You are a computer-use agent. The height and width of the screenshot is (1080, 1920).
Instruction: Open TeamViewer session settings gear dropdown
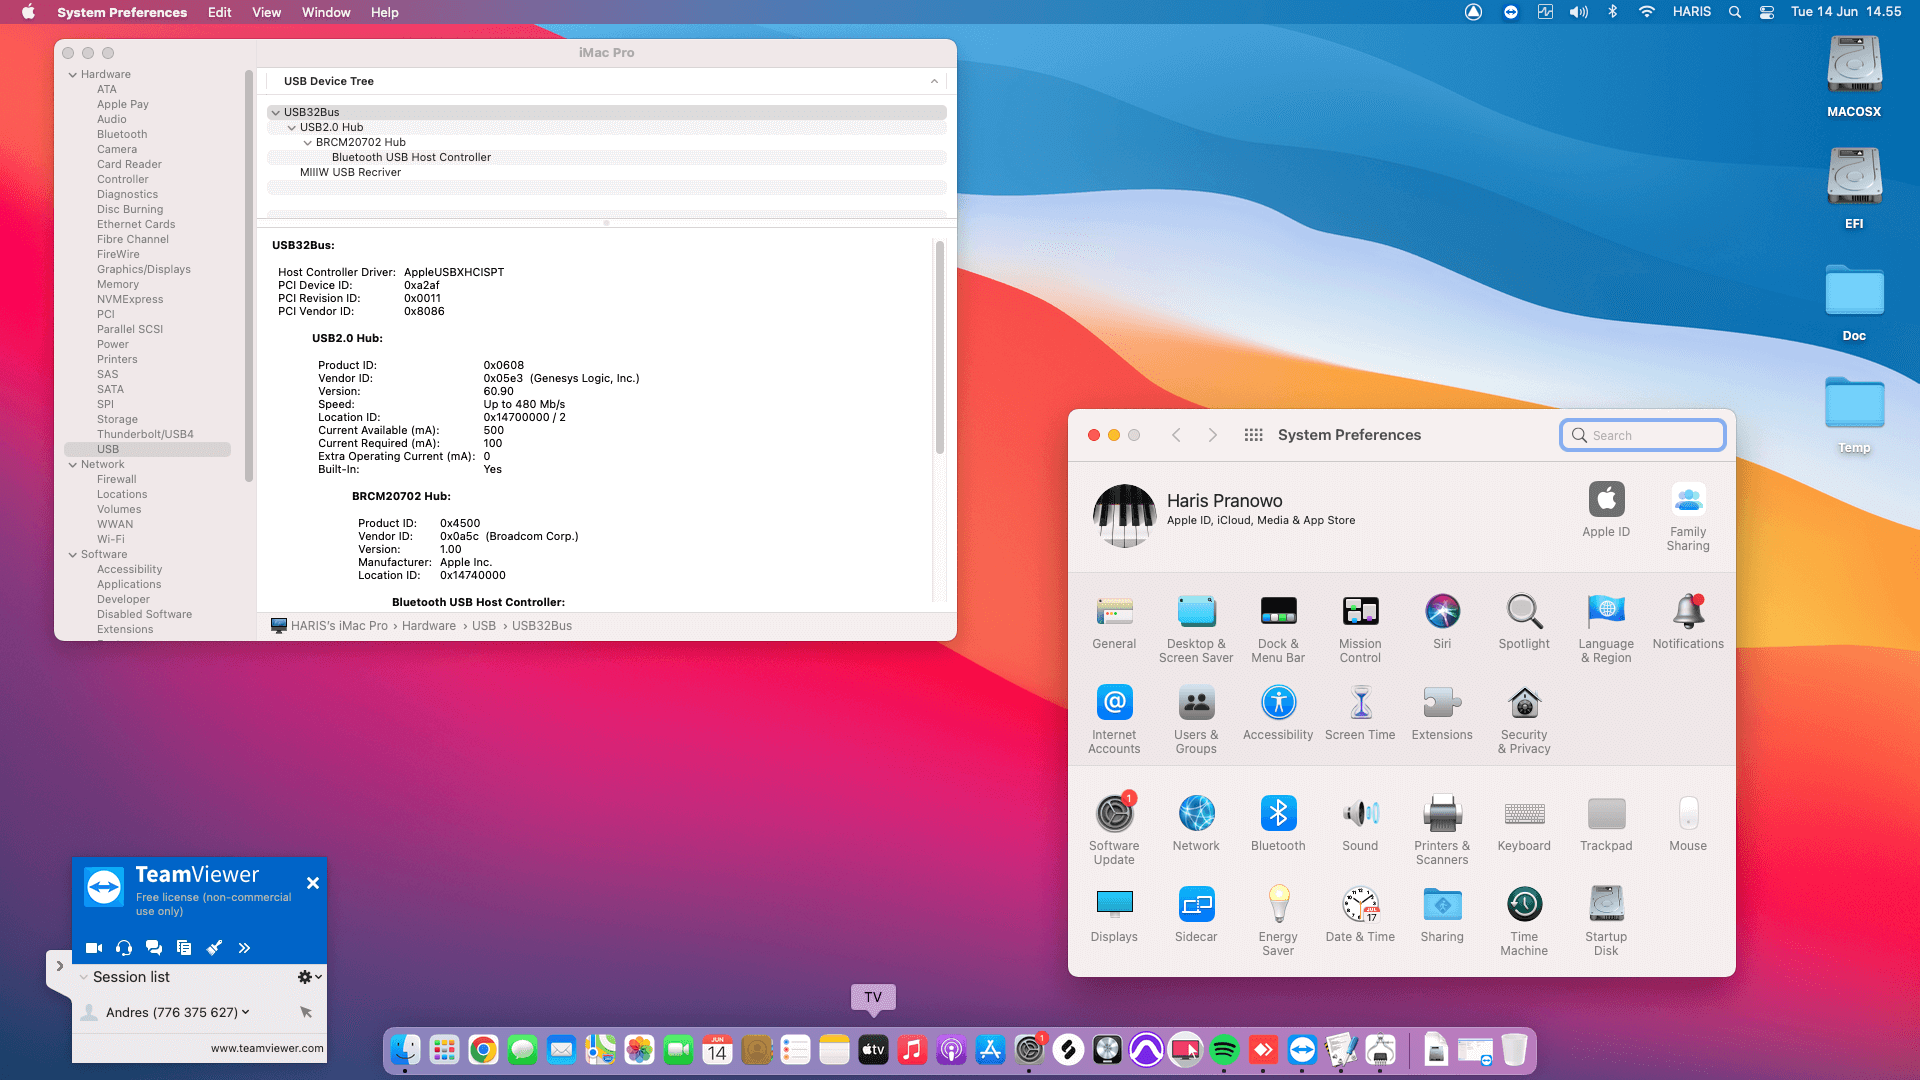point(309,977)
